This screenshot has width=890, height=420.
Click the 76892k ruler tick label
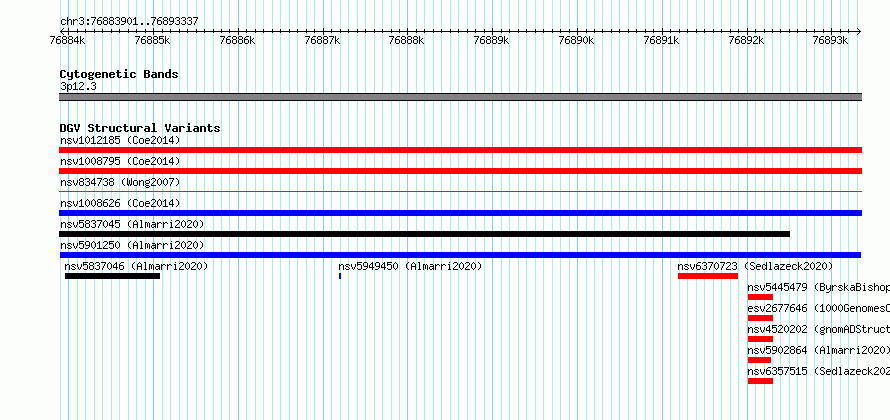[746, 40]
